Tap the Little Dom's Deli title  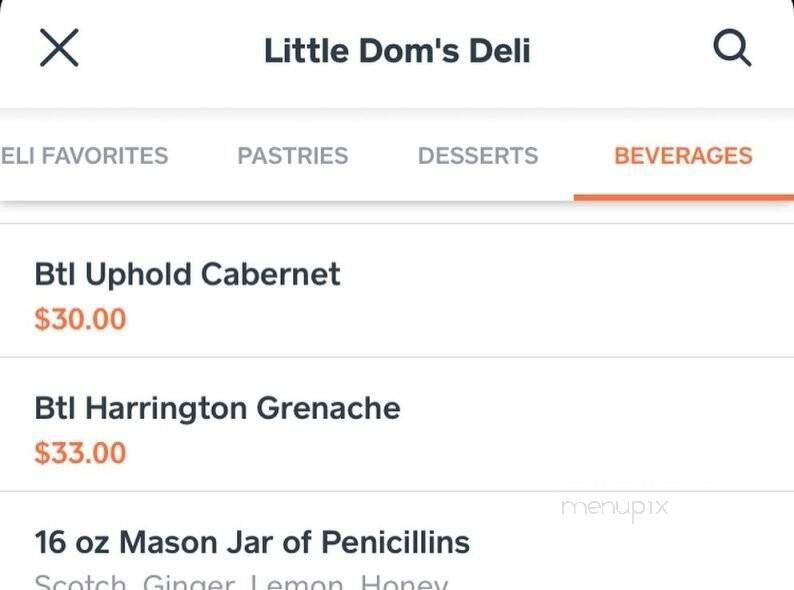pyautogui.click(x=397, y=50)
